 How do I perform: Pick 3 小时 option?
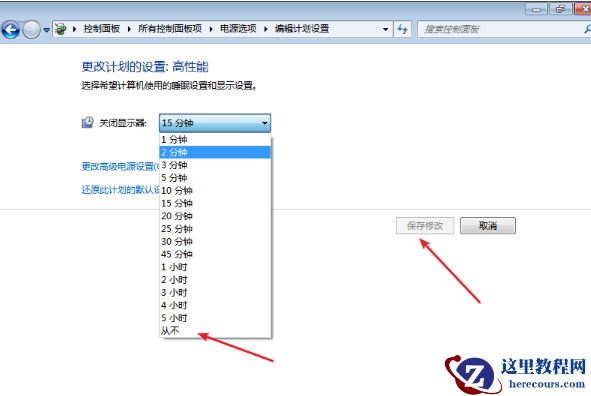[x=215, y=292]
